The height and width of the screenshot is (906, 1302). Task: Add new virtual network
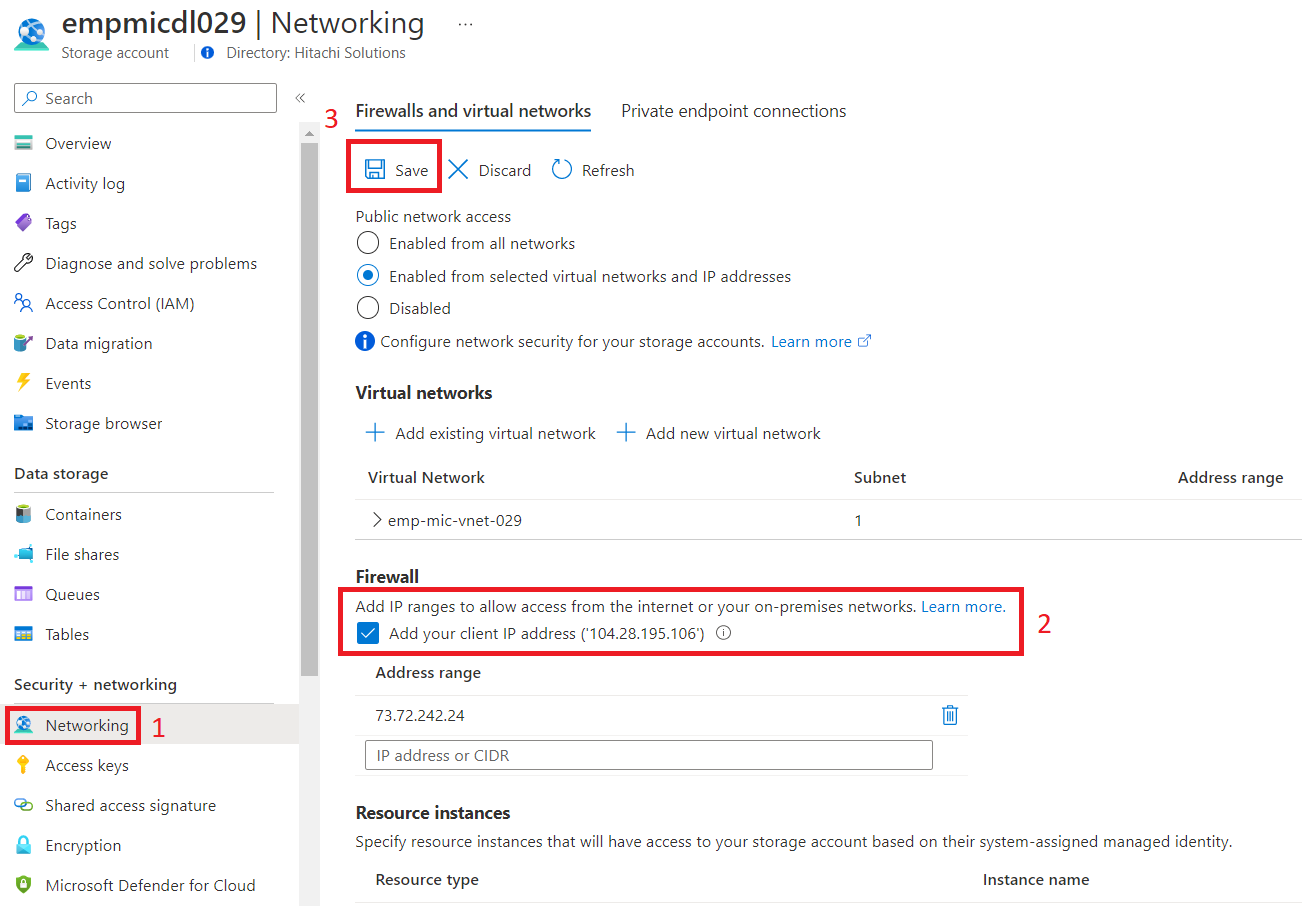(x=718, y=433)
